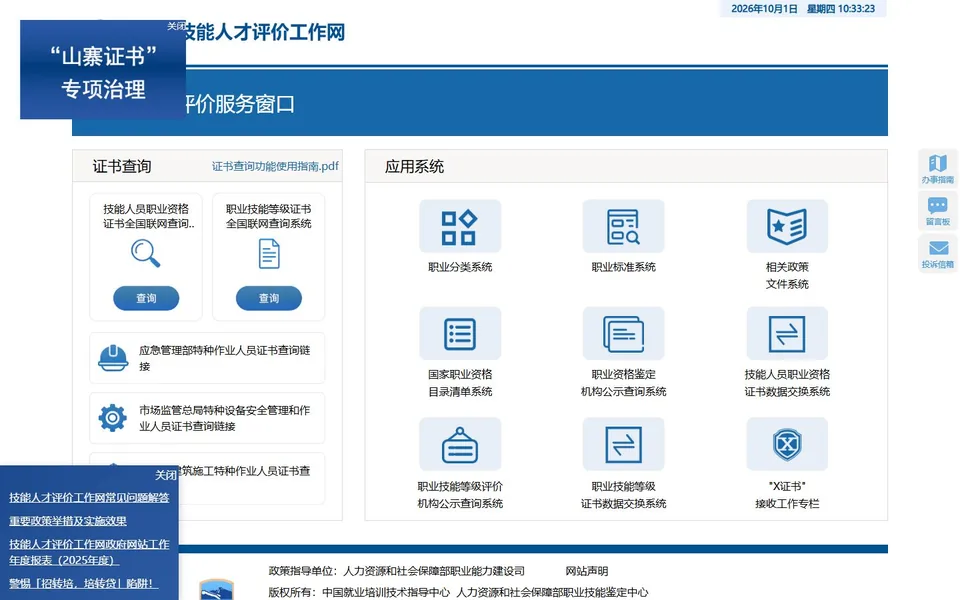Image resolution: width=960 pixels, height=600 pixels.
Task: Open the 相关政策文件系统 book icon
Action: tap(787, 226)
